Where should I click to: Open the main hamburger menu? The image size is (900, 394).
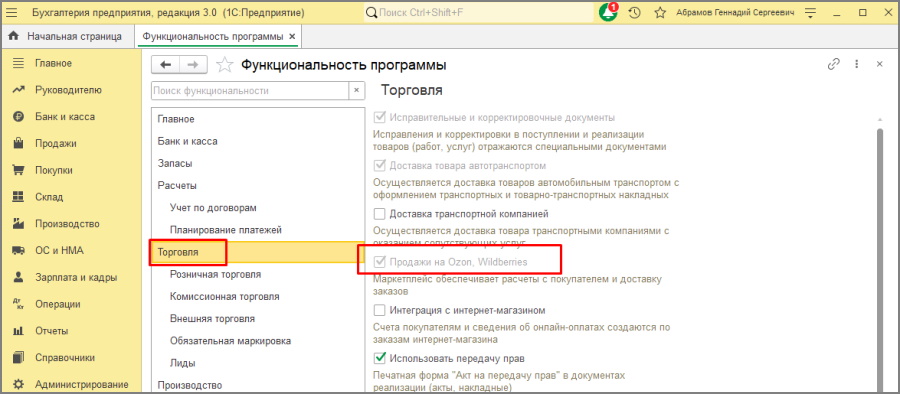(x=12, y=12)
